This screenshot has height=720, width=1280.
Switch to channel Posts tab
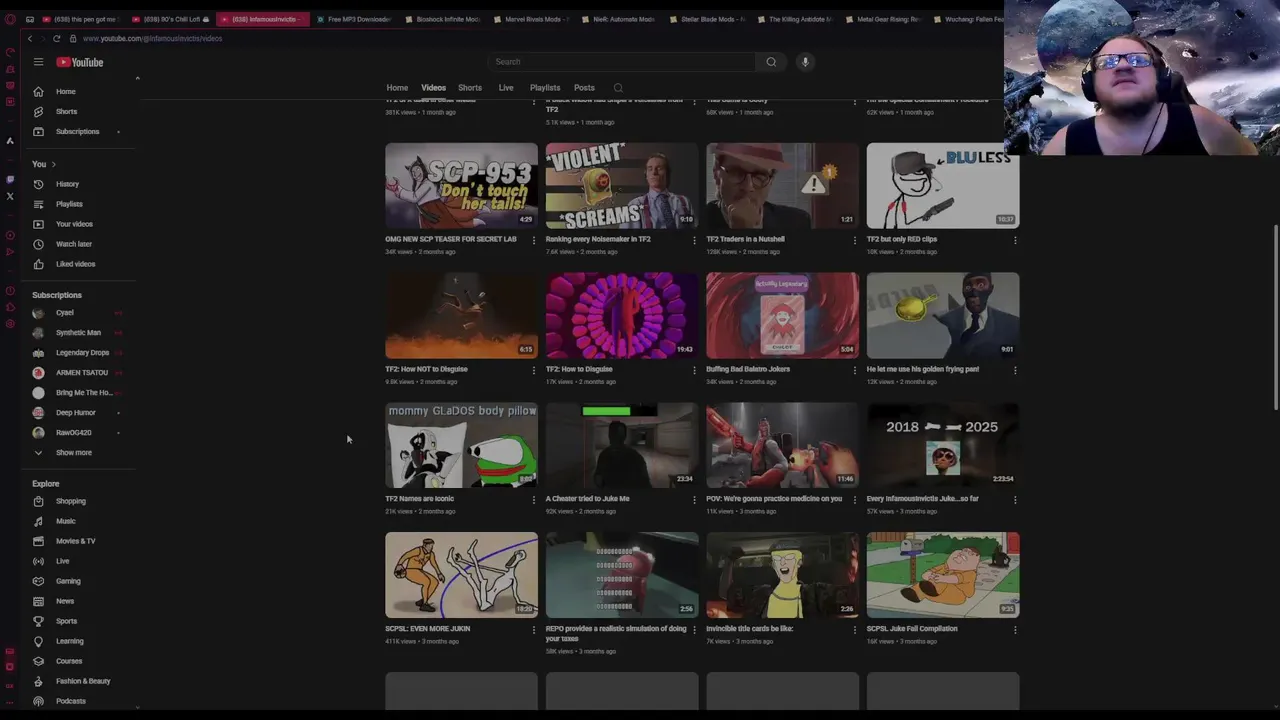click(x=584, y=88)
